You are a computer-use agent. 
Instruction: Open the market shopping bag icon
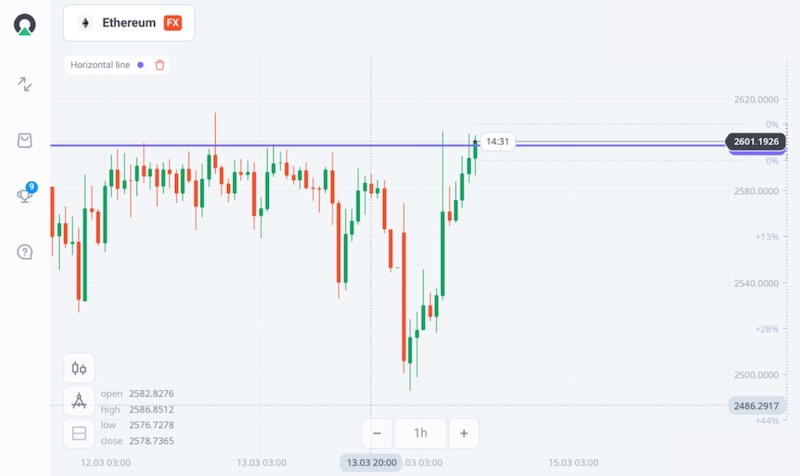pyautogui.click(x=25, y=140)
